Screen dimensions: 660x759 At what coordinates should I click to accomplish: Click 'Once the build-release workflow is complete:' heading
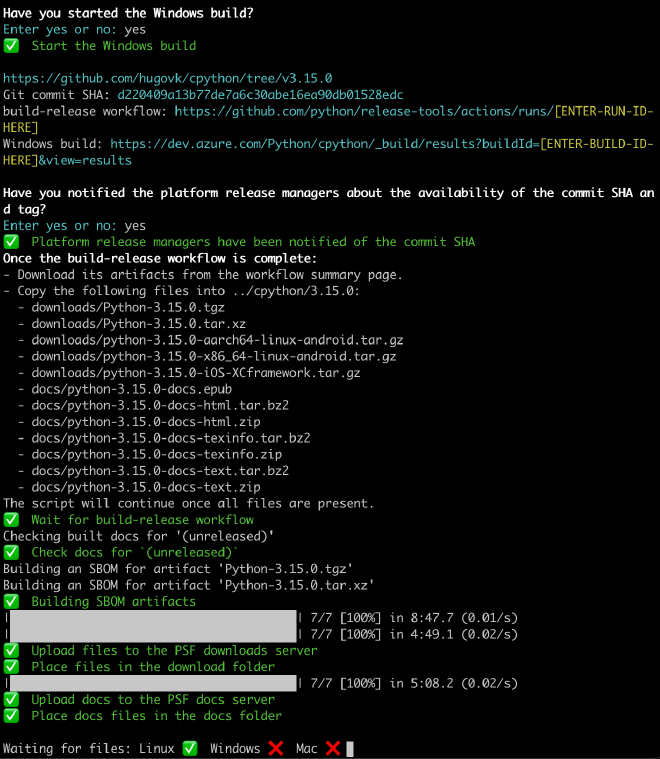(x=160, y=258)
